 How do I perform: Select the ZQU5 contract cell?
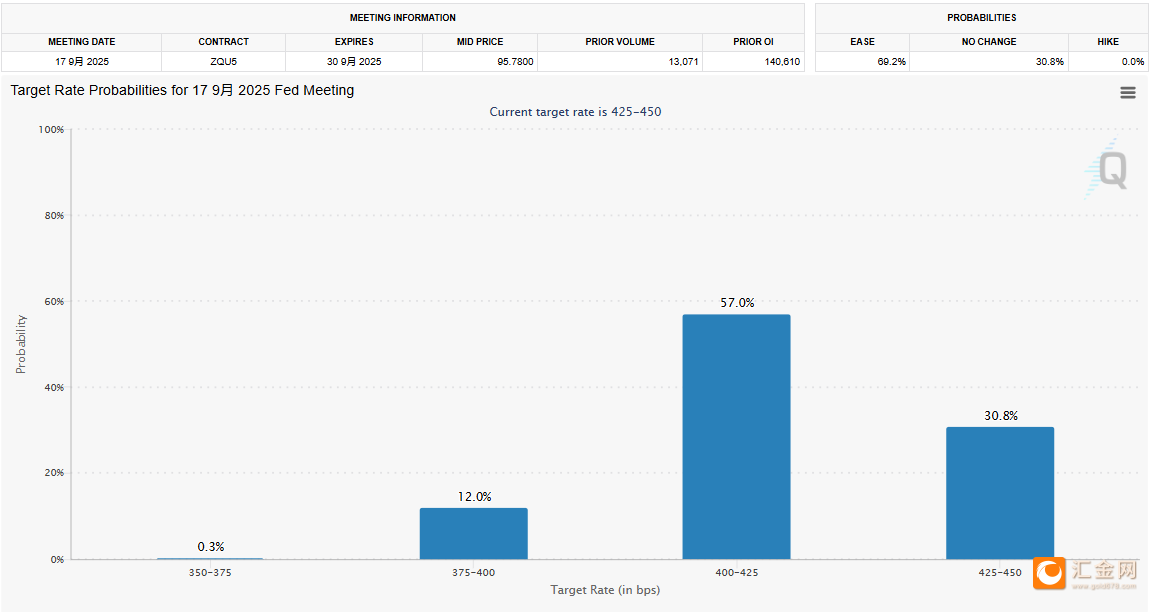click(x=224, y=62)
